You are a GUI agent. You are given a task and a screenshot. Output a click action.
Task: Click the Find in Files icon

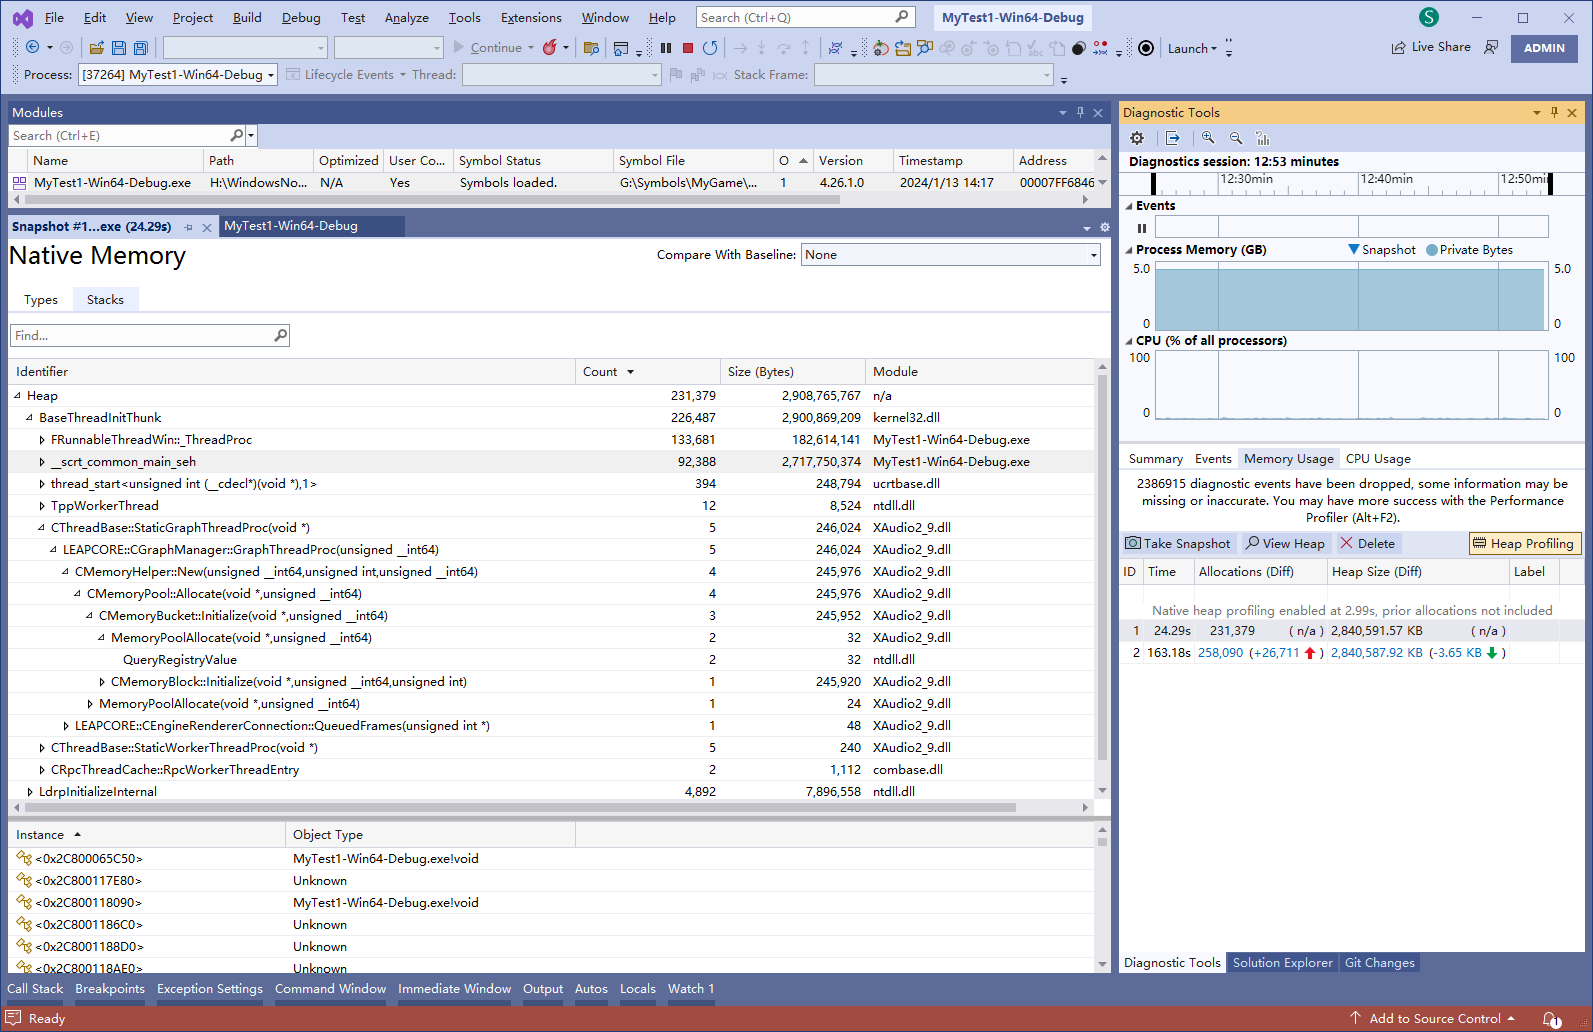(592, 47)
